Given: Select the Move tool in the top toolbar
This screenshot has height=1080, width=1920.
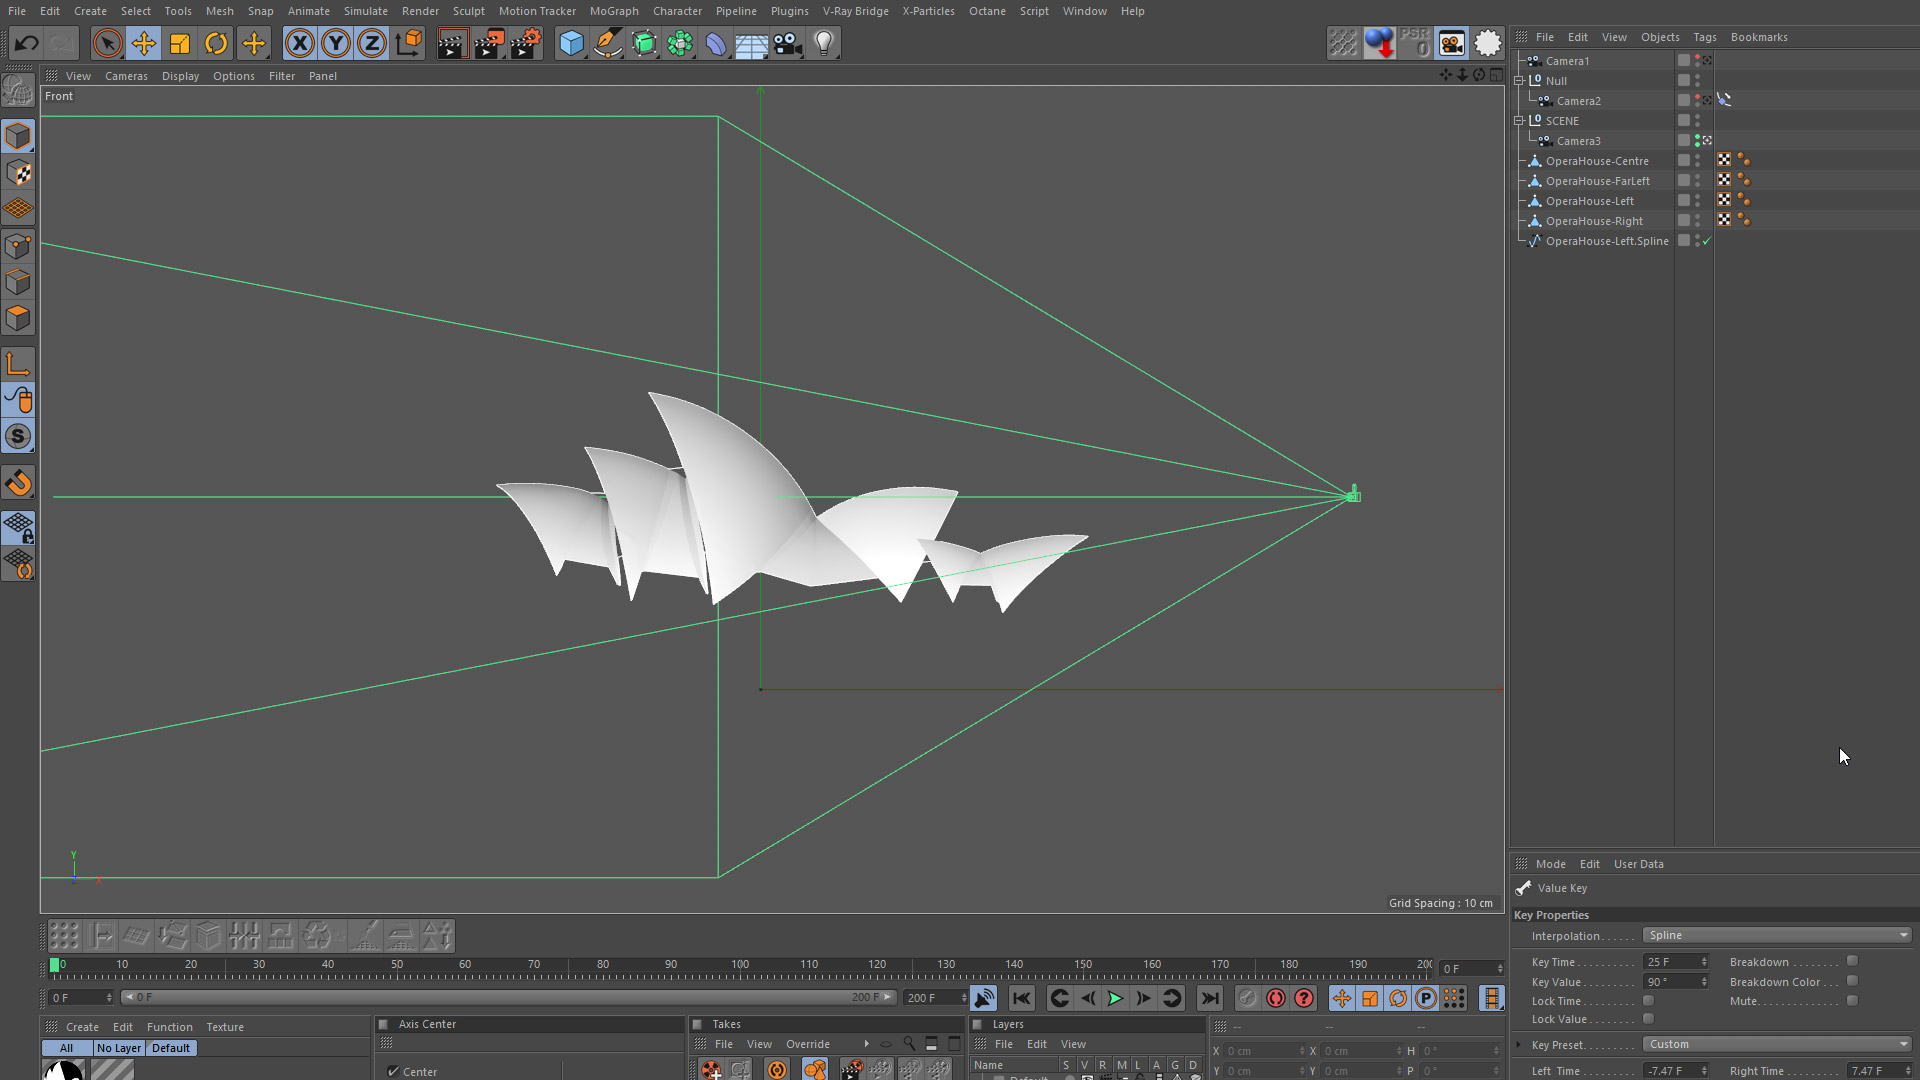Looking at the screenshot, I should [144, 43].
